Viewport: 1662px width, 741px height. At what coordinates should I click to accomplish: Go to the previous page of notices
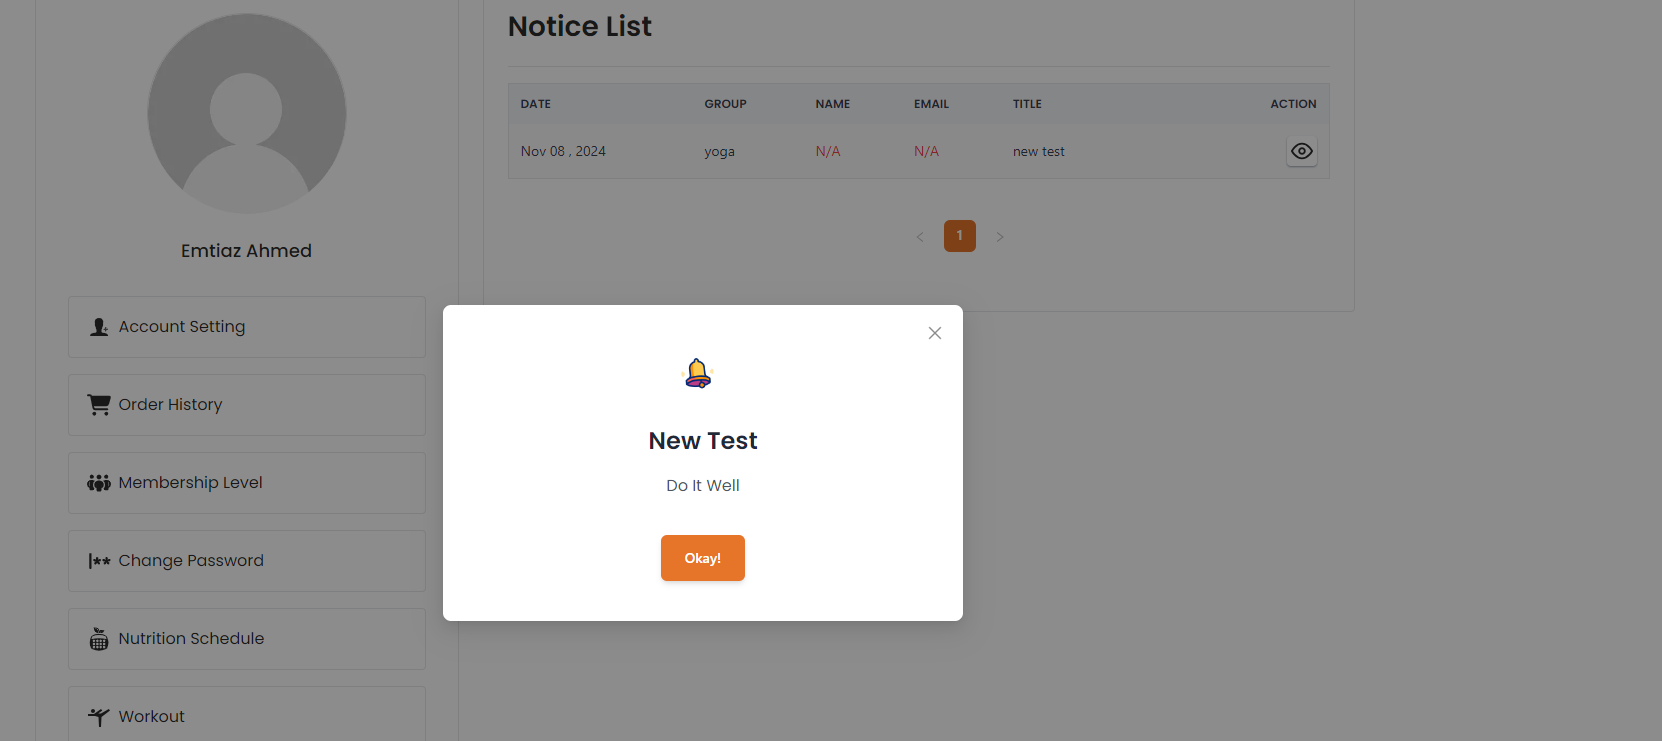point(920,237)
